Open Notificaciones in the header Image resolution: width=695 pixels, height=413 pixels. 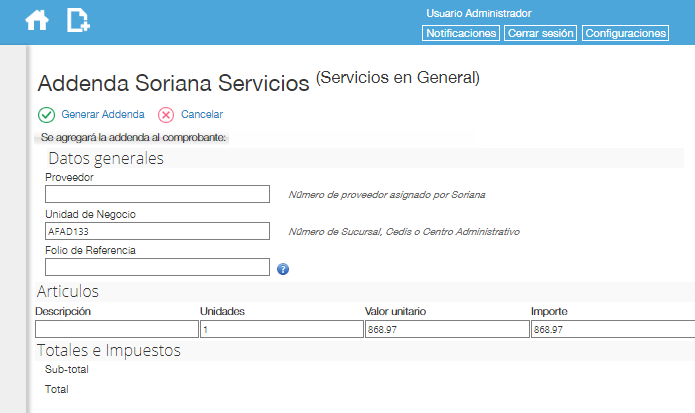(x=461, y=33)
